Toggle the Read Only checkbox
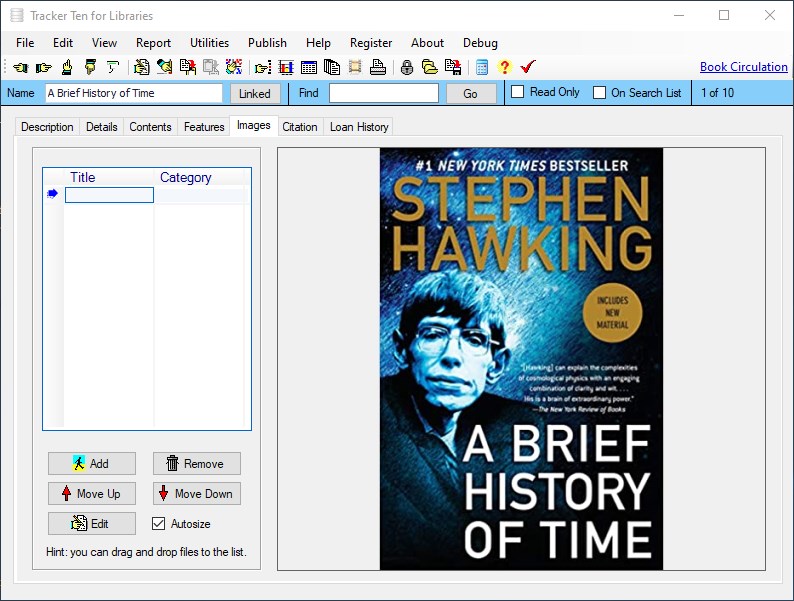 (x=517, y=92)
